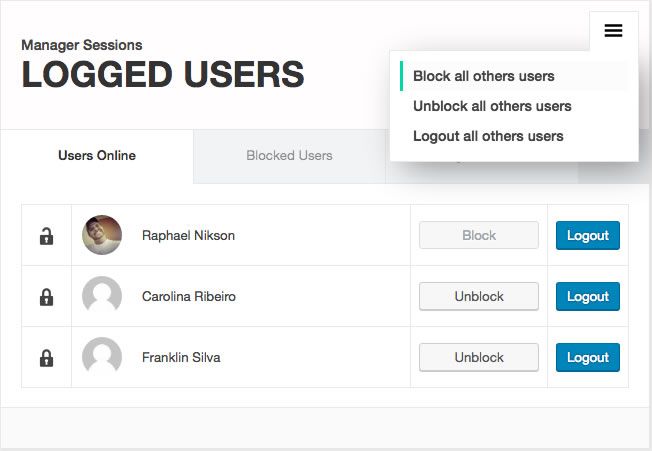Switch to the Users Online tab
Viewport: 652px width, 451px height.
click(97, 156)
